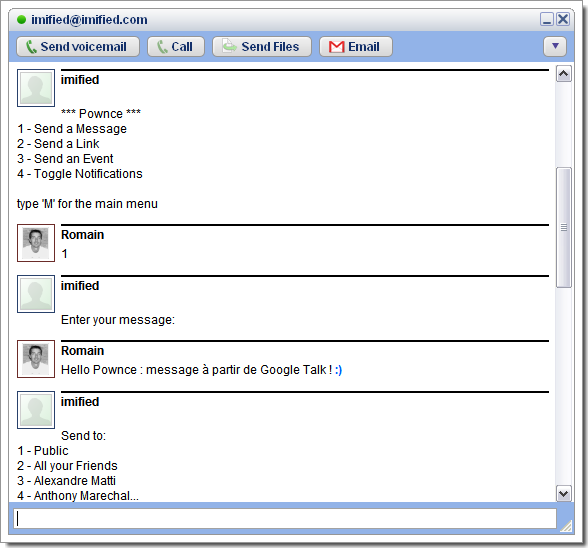The image size is (588, 548).
Task: Click the vertical scrollbar thumb
Action: tap(564, 227)
